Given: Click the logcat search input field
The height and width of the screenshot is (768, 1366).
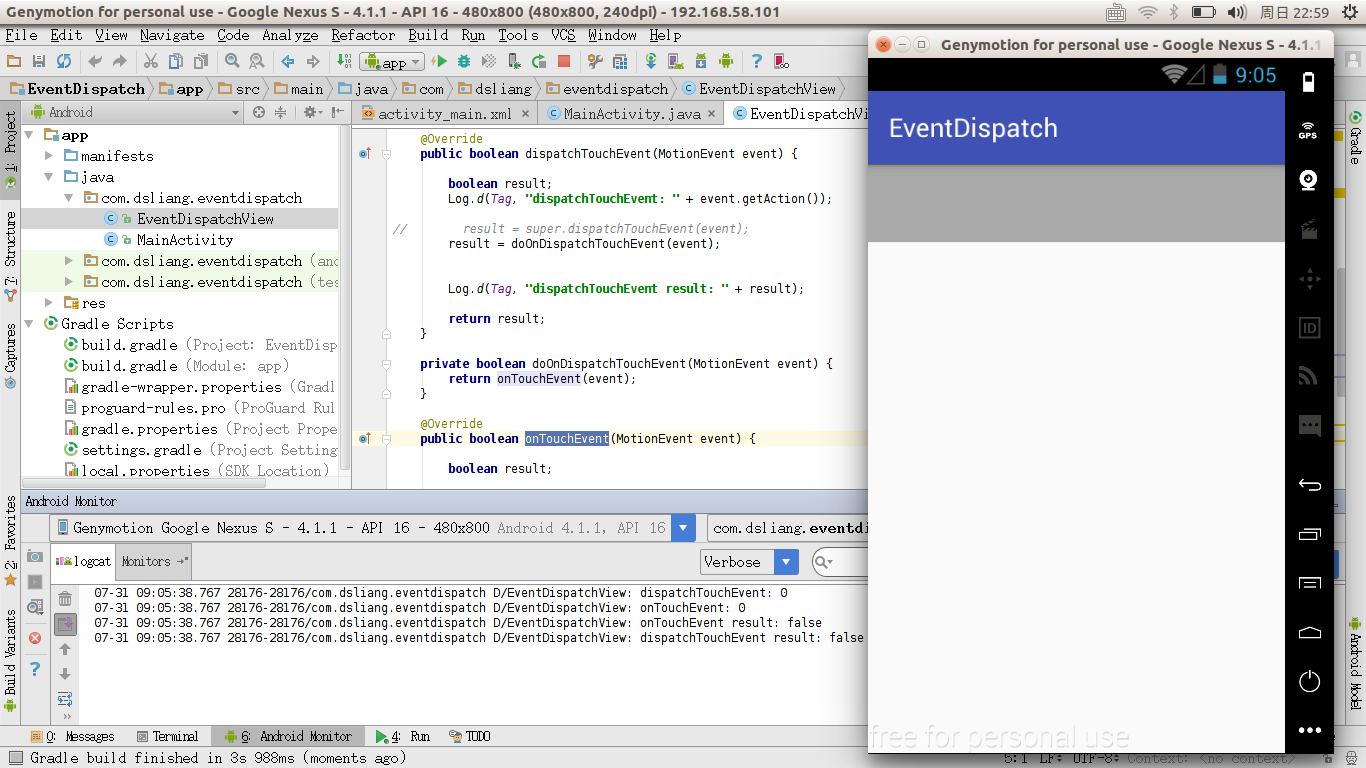Looking at the screenshot, I should 850,562.
